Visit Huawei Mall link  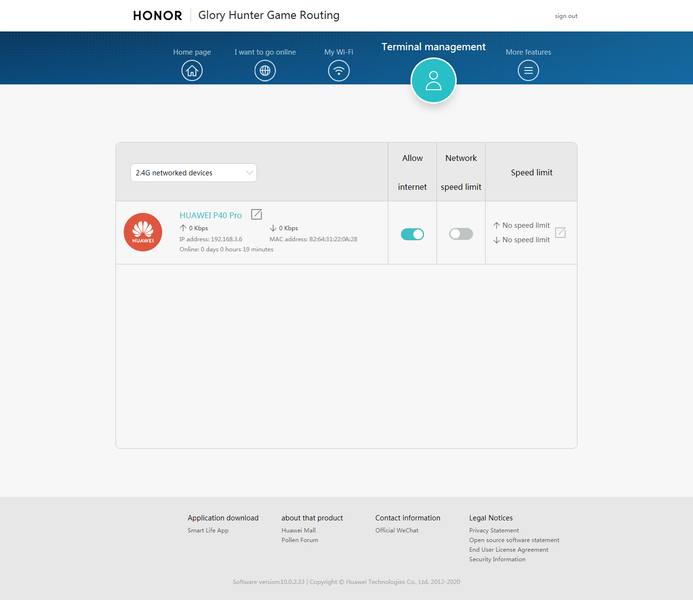click(x=298, y=530)
